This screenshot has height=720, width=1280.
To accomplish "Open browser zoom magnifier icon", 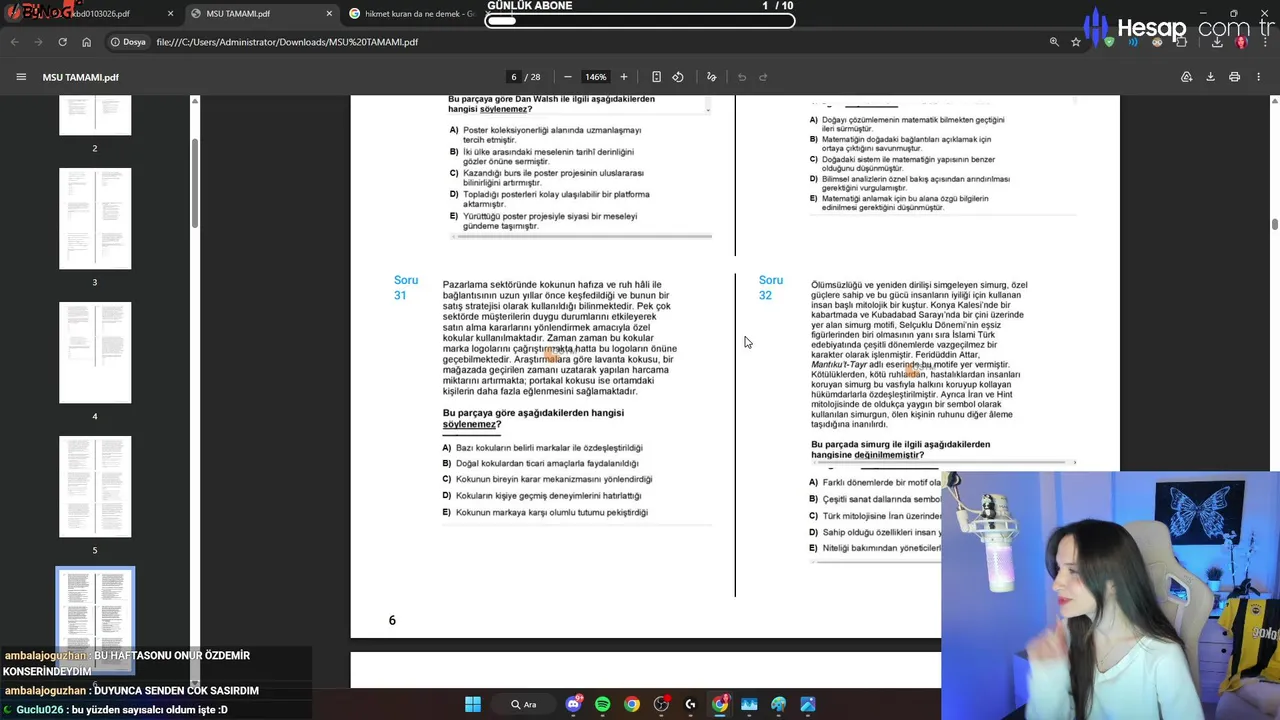I will (x=1054, y=42).
